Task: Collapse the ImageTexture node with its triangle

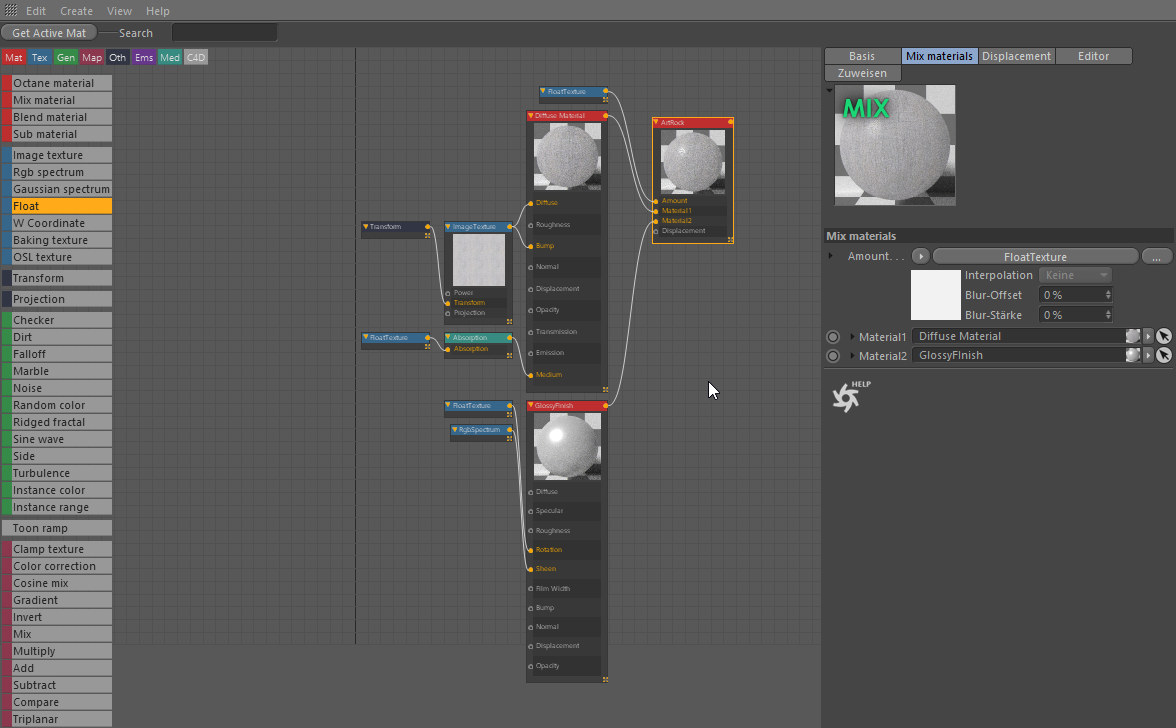Action: point(448,226)
